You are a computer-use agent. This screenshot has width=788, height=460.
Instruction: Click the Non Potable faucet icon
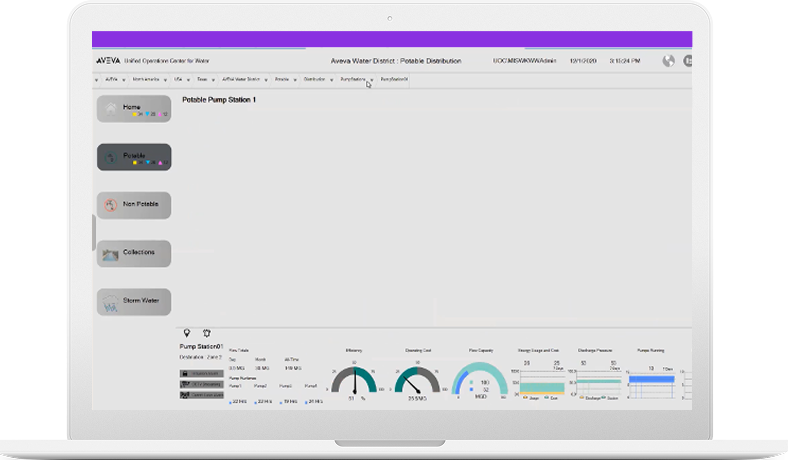click(111, 205)
